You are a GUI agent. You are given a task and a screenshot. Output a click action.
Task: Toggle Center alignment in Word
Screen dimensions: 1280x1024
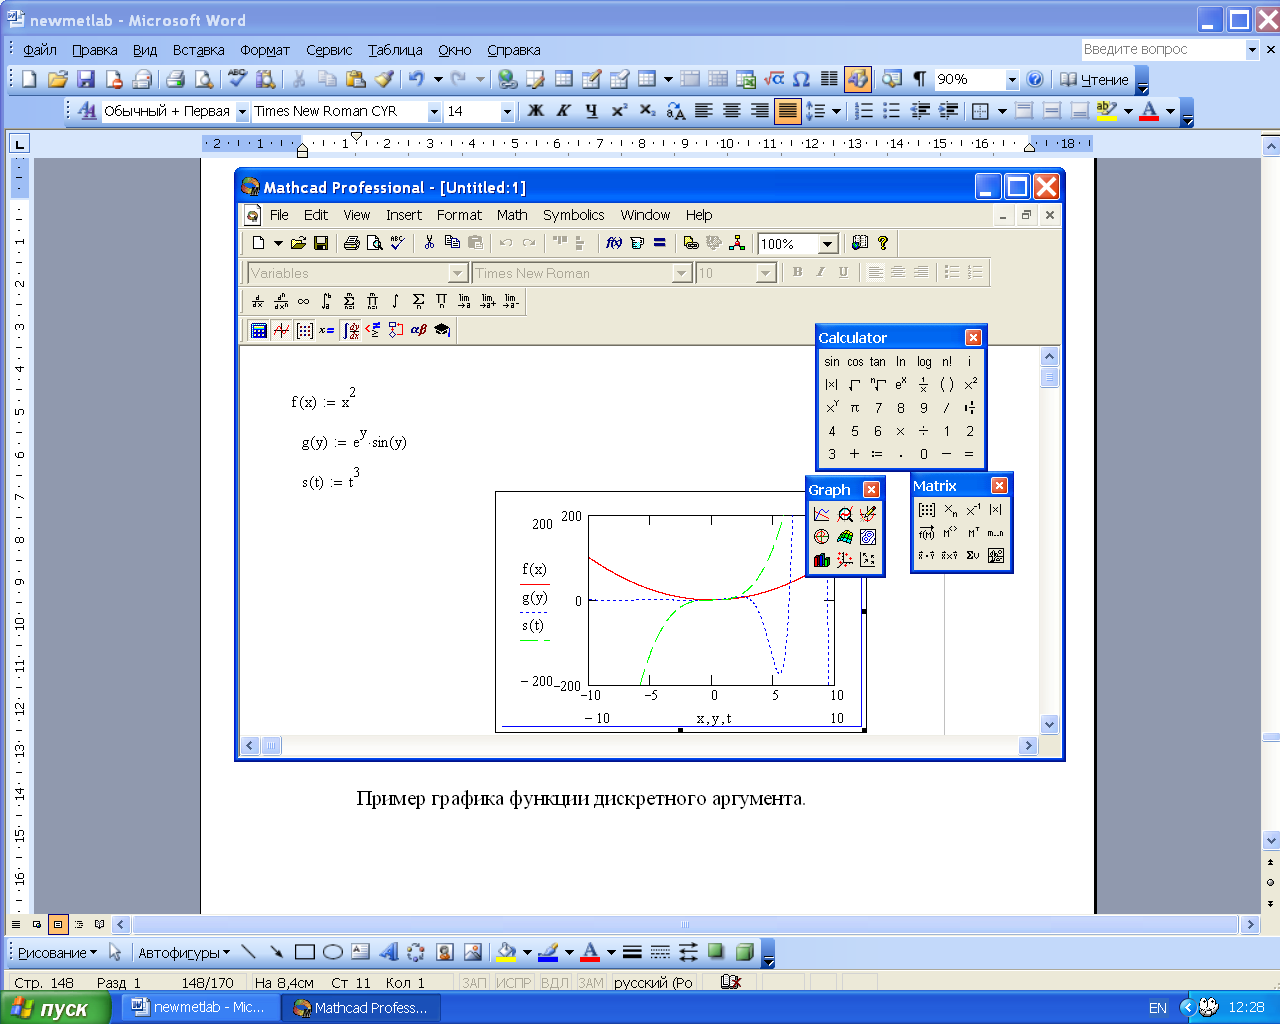pyautogui.click(x=732, y=111)
